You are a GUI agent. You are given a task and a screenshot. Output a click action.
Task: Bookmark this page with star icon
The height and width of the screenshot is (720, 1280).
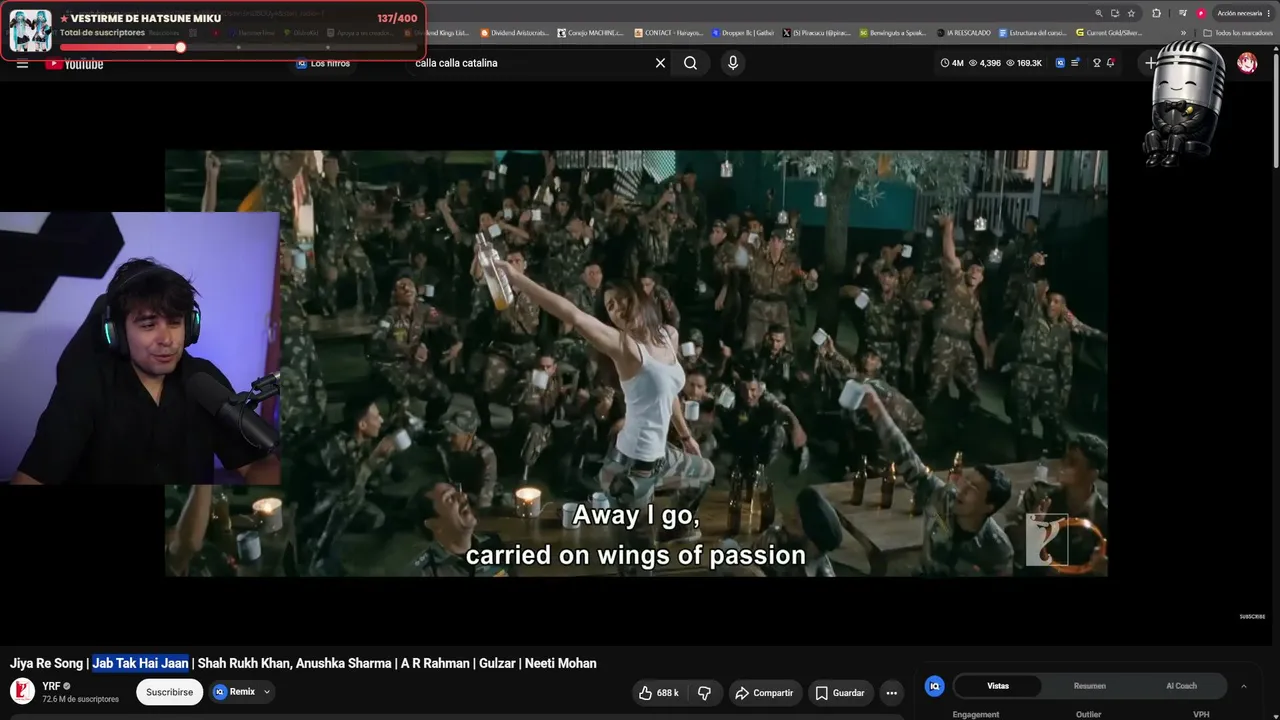tap(1131, 13)
